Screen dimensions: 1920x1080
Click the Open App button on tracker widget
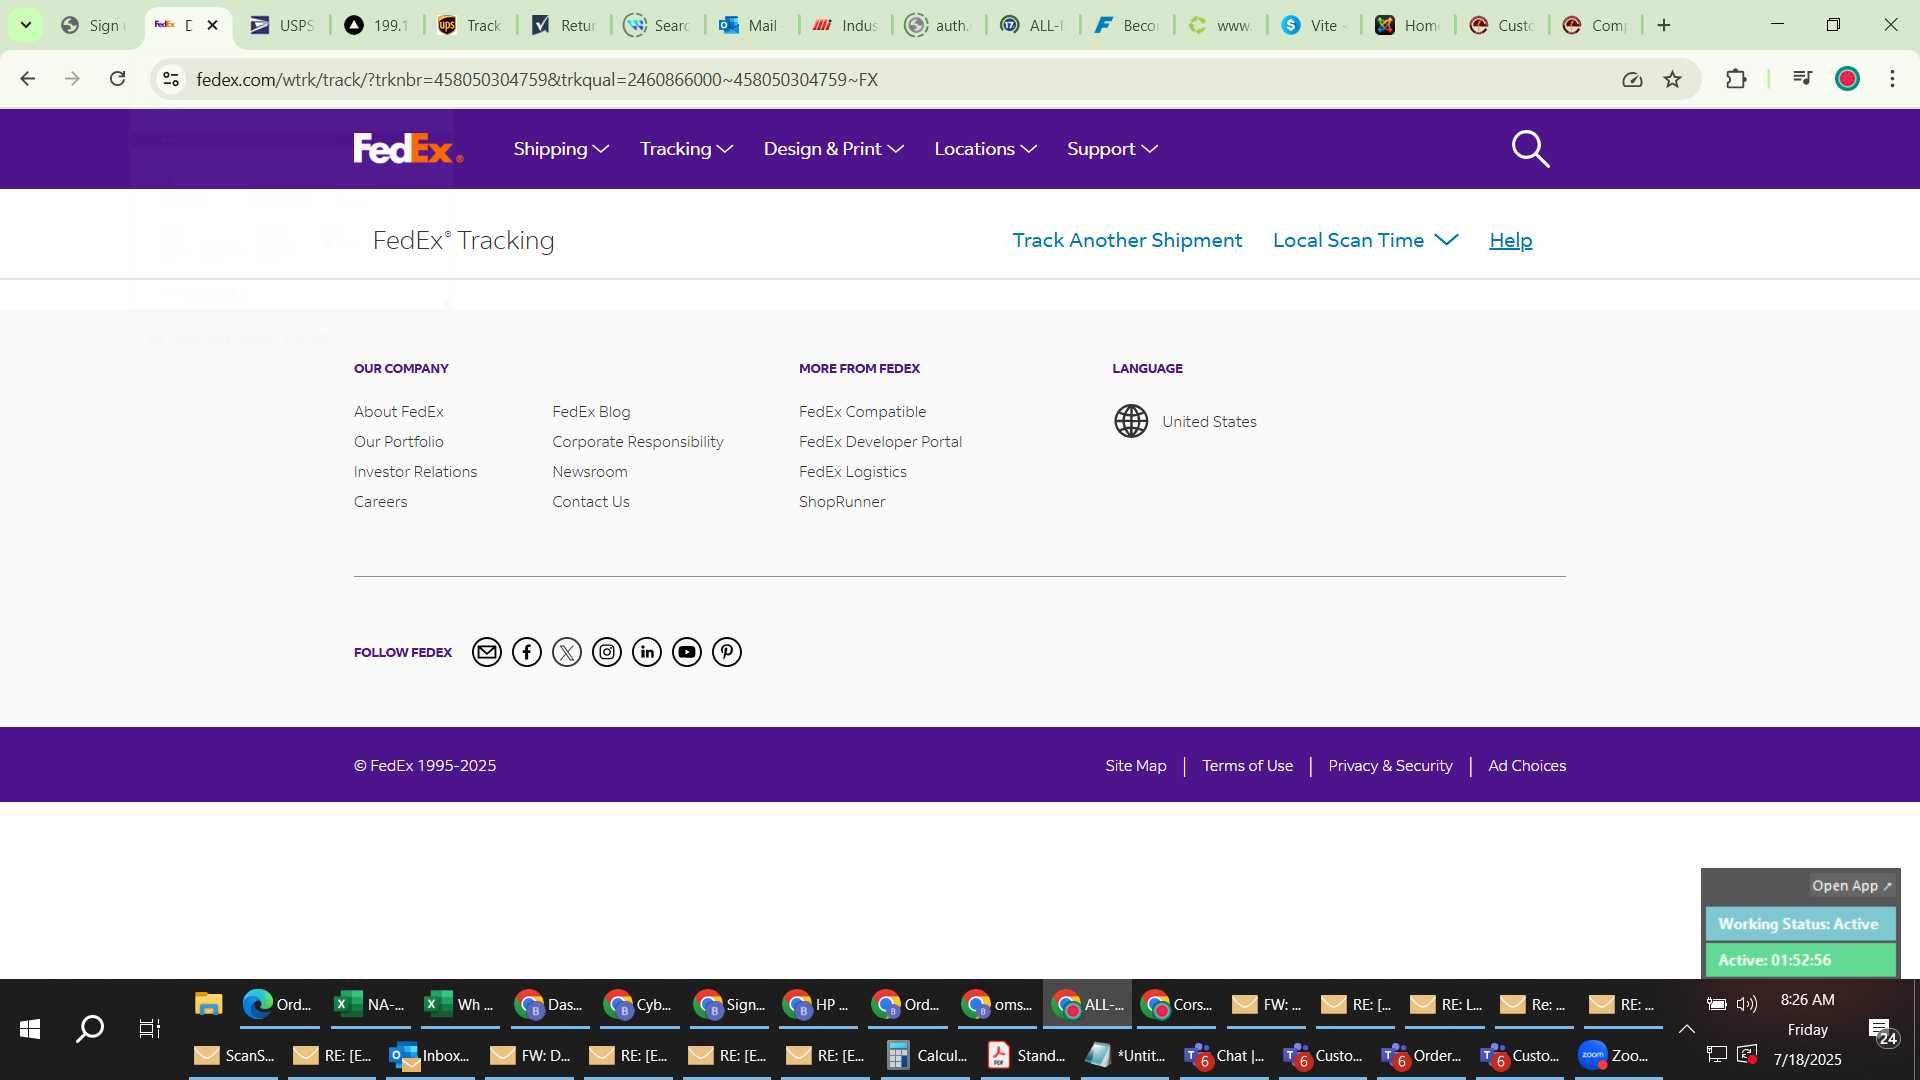point(1851,886)
